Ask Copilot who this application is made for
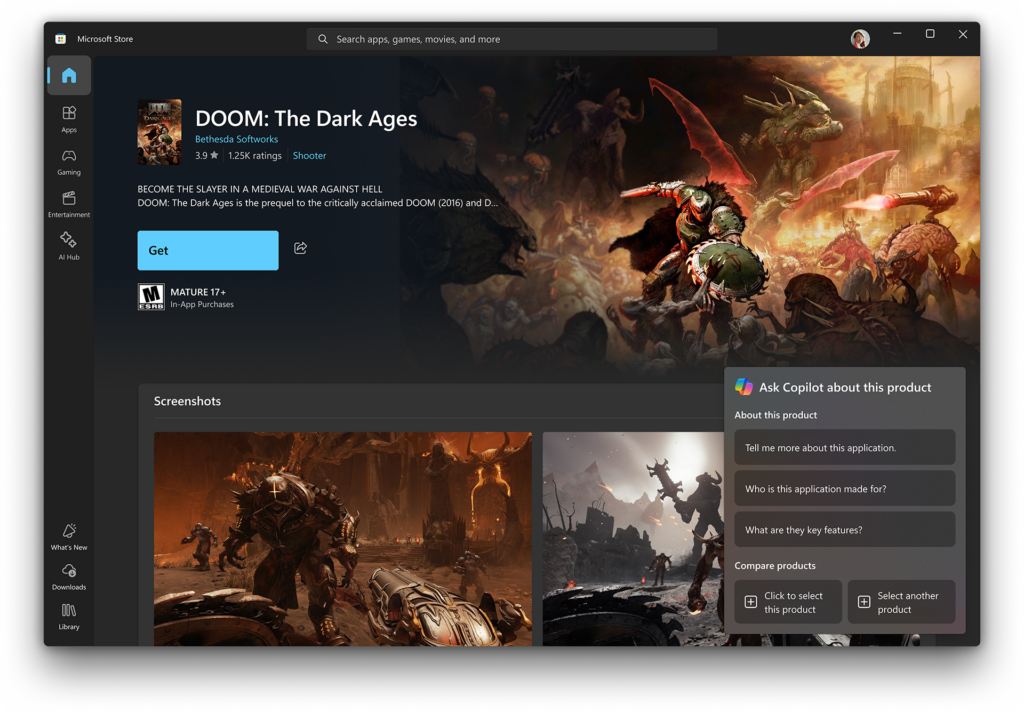The height and width of the screenshot is (712, 1024). [x=844, y=488]
